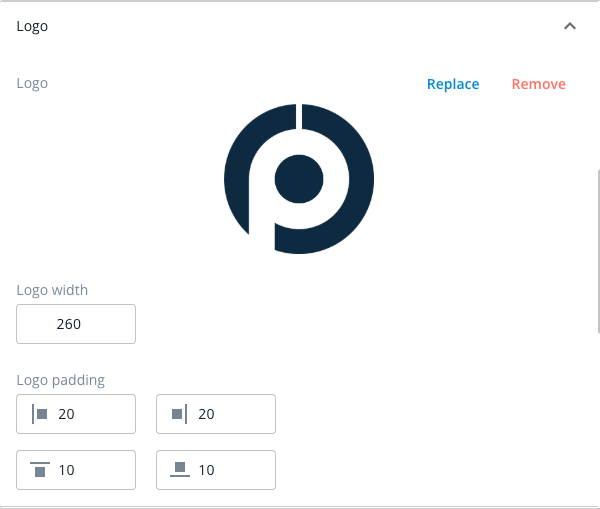Viewport: 600px width, 509px height.
Task: Click the Logo section header title
Action: 32,26
